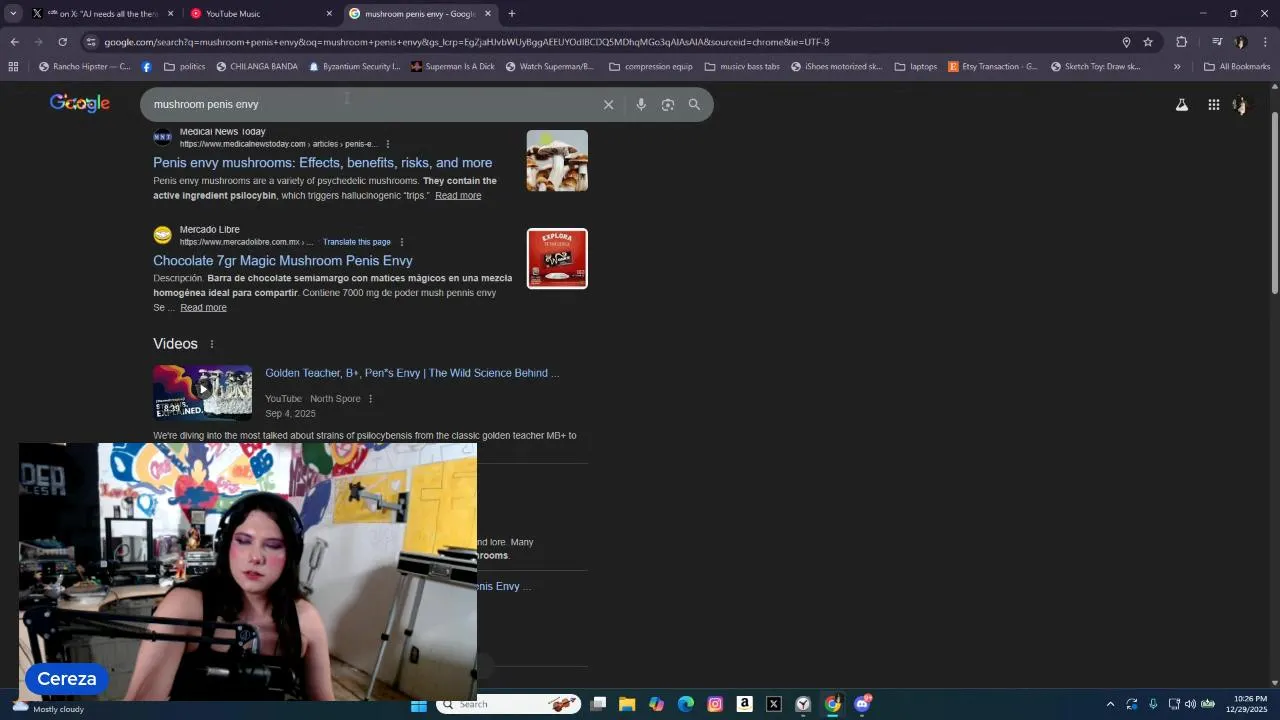Bookmark this page with the star
Image resolution: width=1280 pixels, height=720 pixels.
click(x=1148, y=42)
